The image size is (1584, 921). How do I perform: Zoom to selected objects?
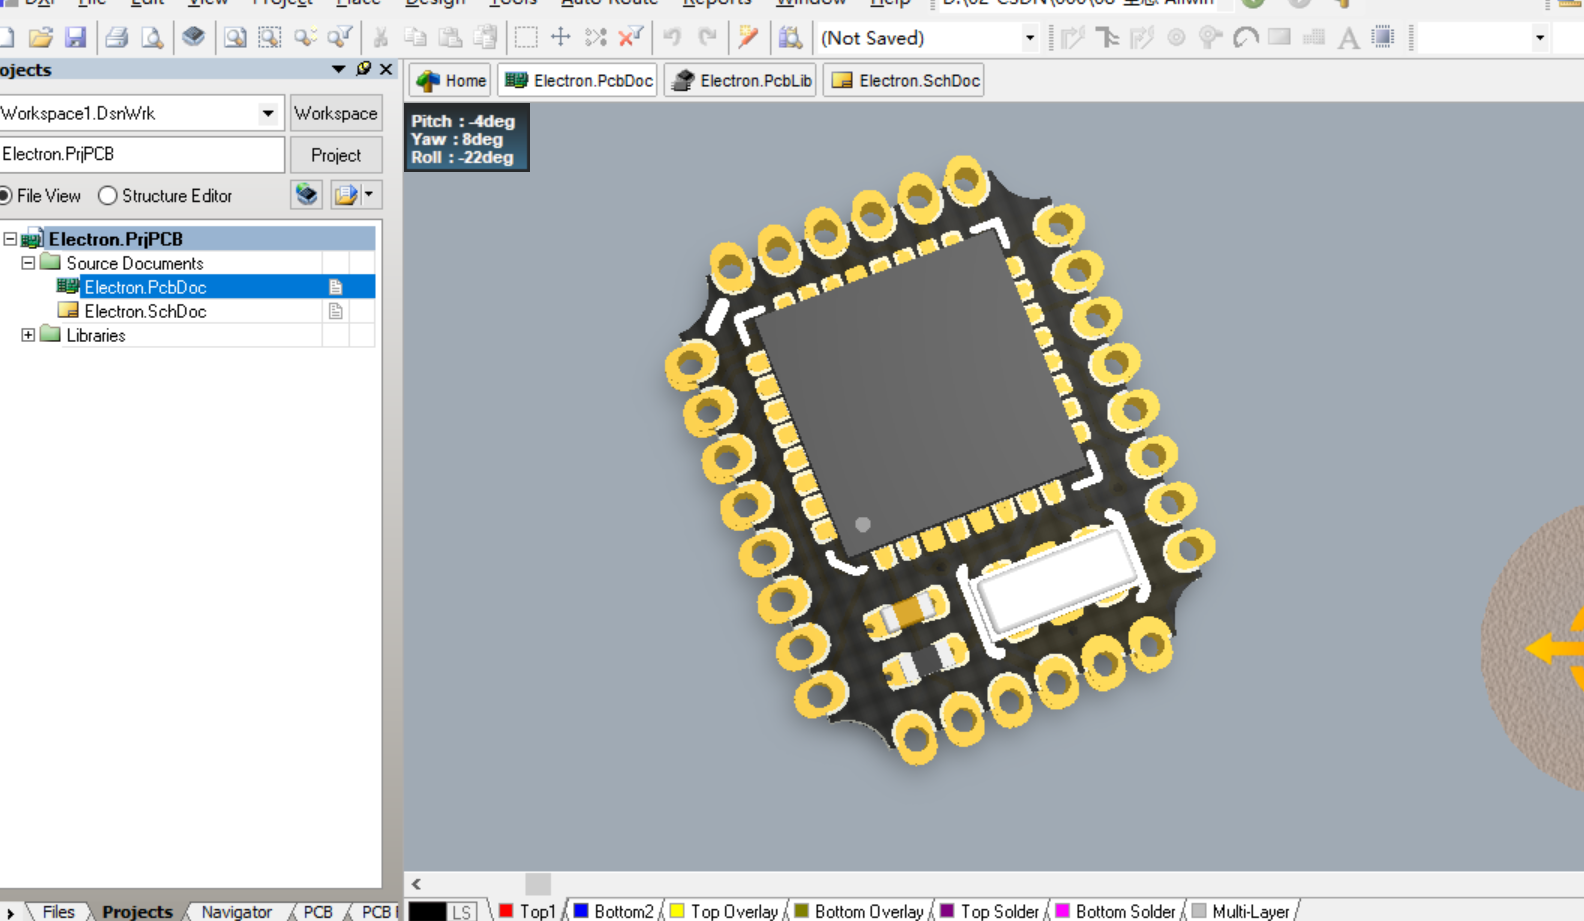pyautogui.click(x=305, y=38)
